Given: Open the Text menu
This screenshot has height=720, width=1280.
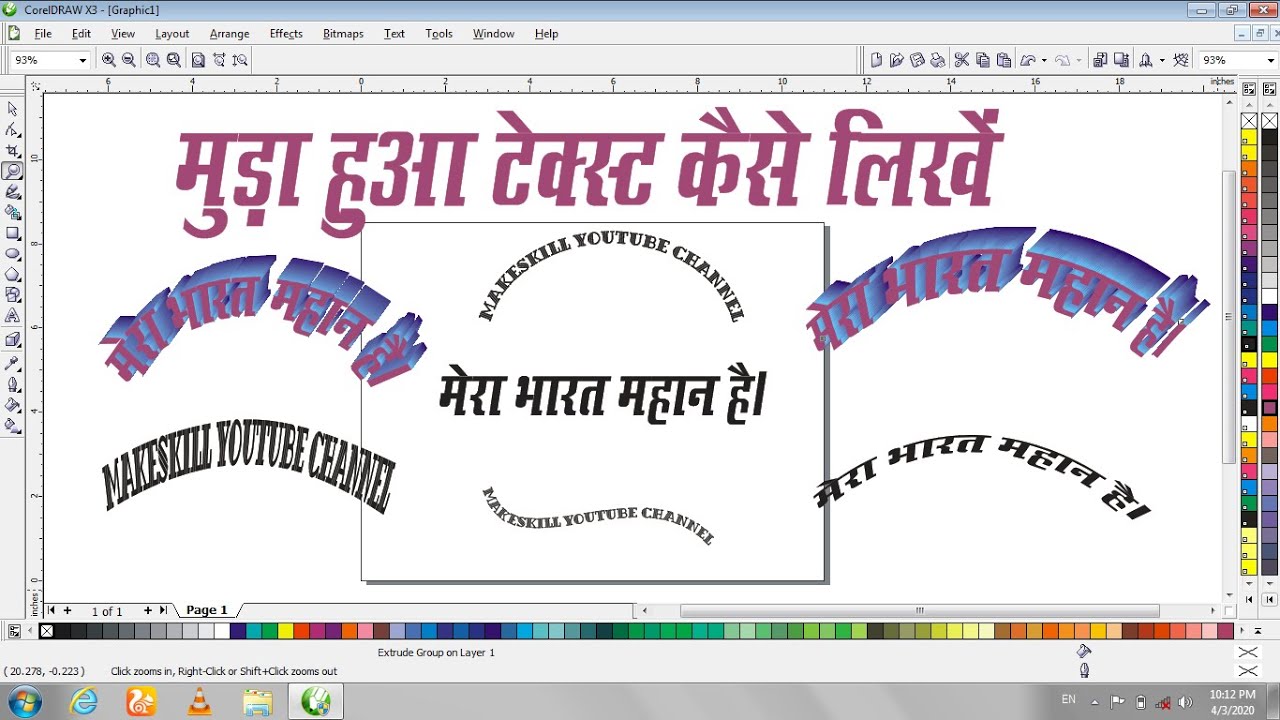Looking at the screenshot, I should coord(395,33).
